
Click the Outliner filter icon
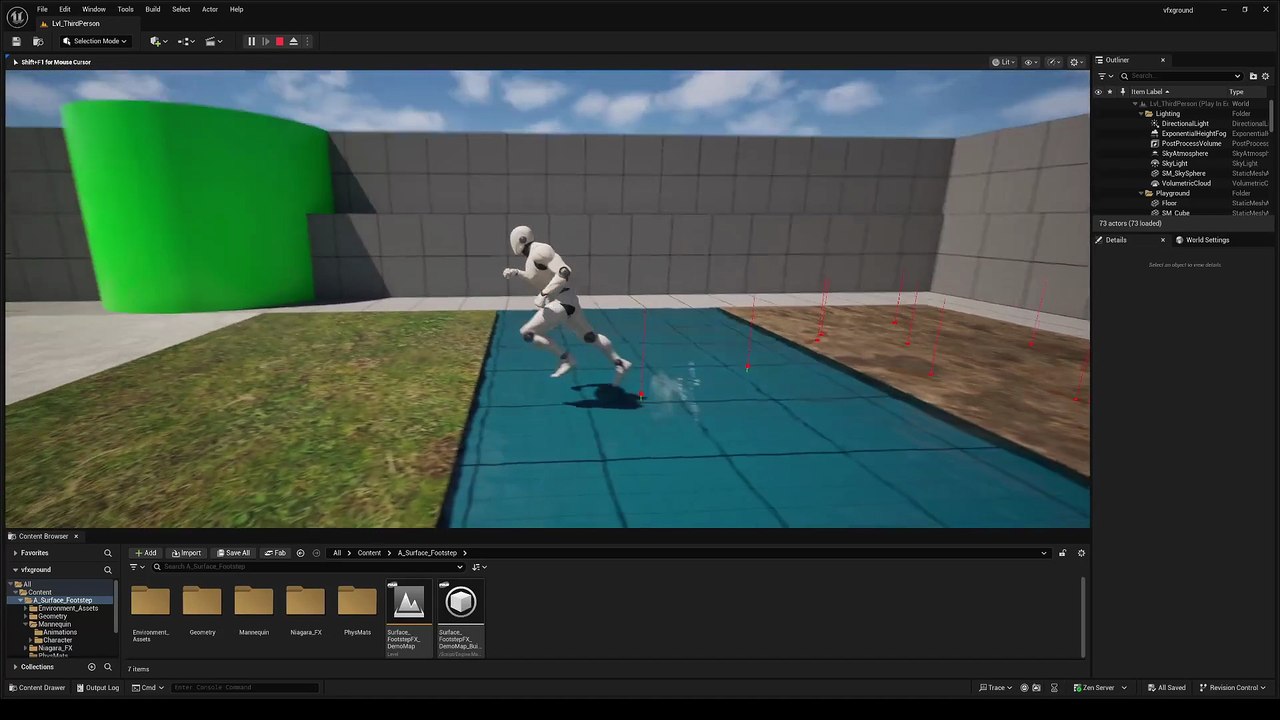click(x=1104, y=76)
